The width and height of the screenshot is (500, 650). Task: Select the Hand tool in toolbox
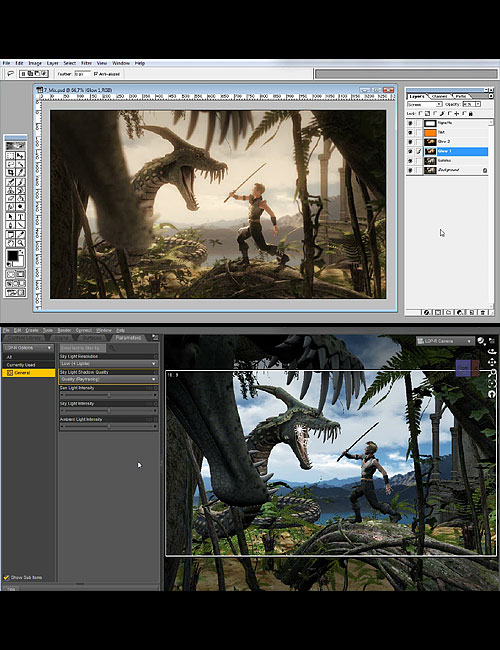(10, 243)
